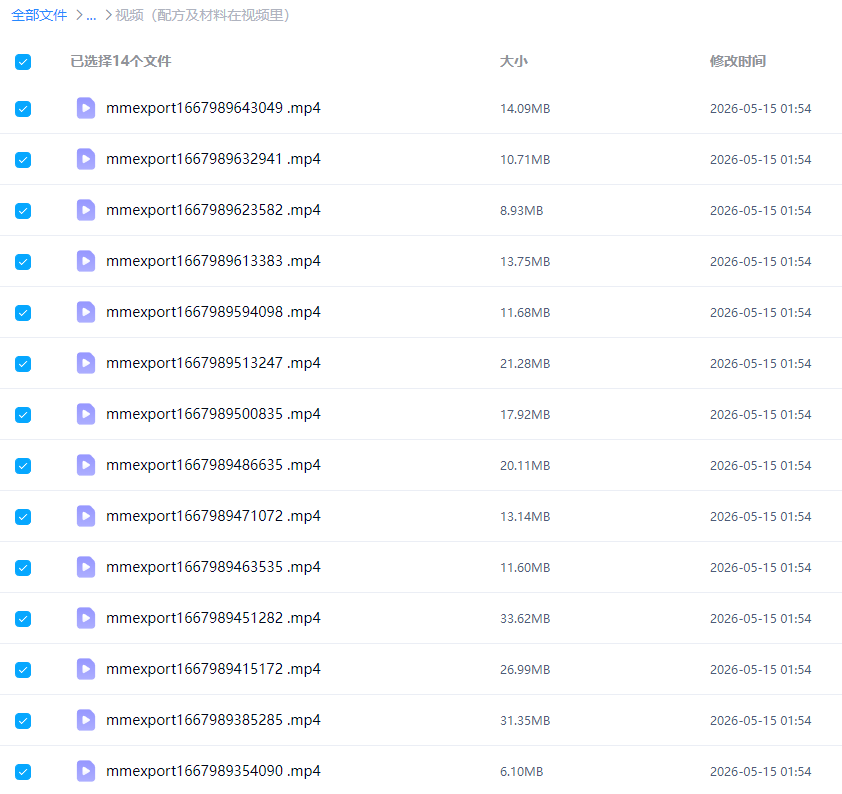842x794 pixels.
Task: Uncheck mmexport1667989451282 .mp4 checkbox
Action: [23, 619]
